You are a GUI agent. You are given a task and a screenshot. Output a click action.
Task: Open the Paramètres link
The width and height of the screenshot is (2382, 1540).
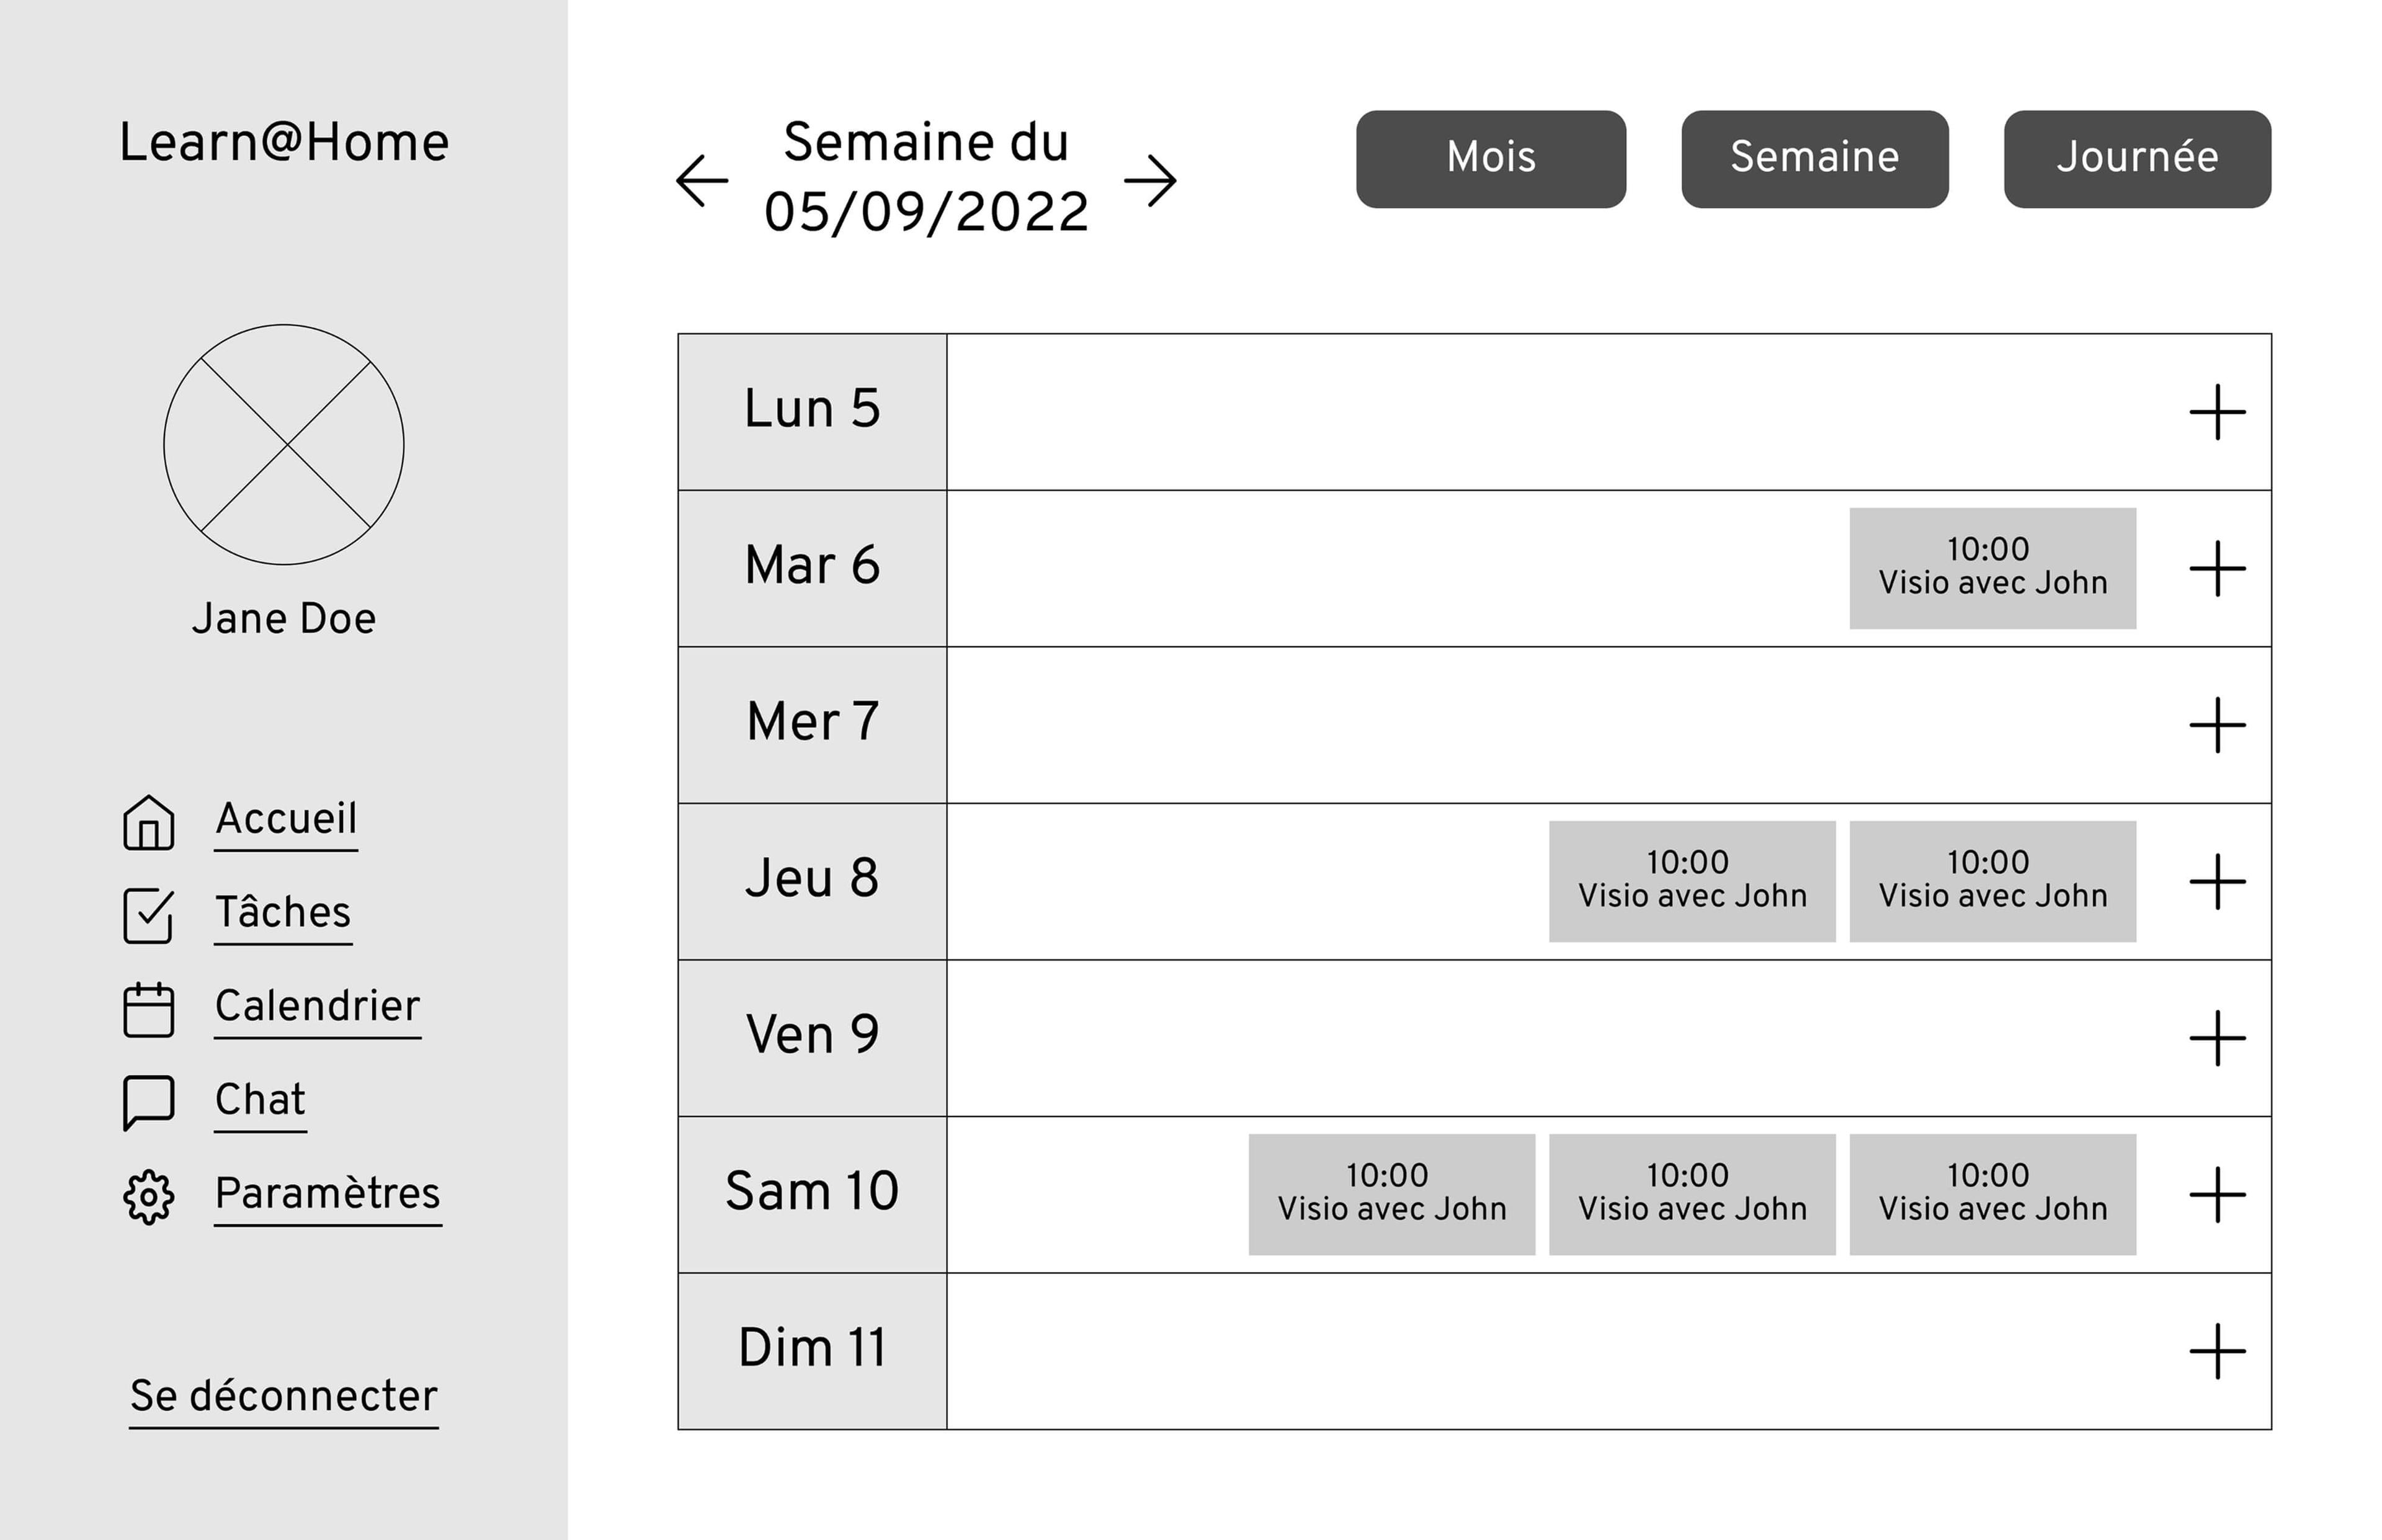tap(327, 1193)
